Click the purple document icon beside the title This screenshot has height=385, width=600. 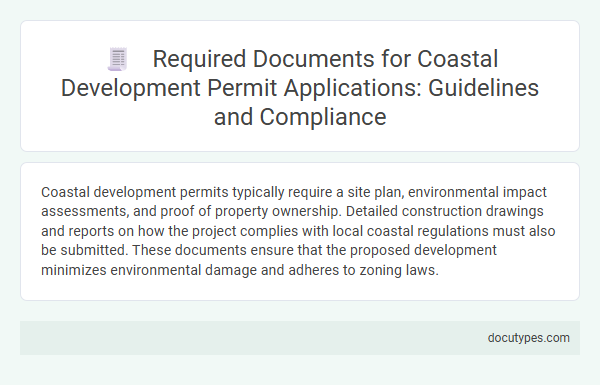coord(117,59)
